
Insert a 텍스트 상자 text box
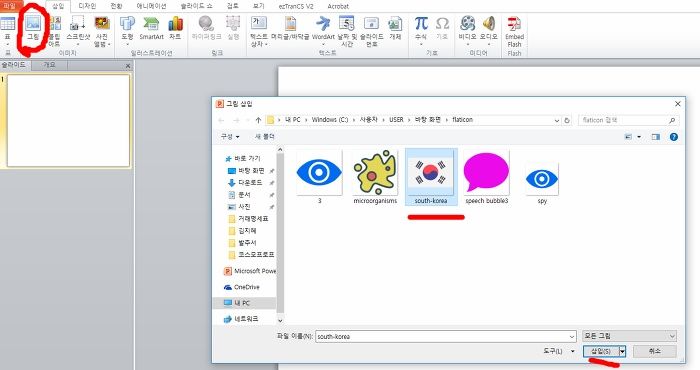(x=259, y=31)
